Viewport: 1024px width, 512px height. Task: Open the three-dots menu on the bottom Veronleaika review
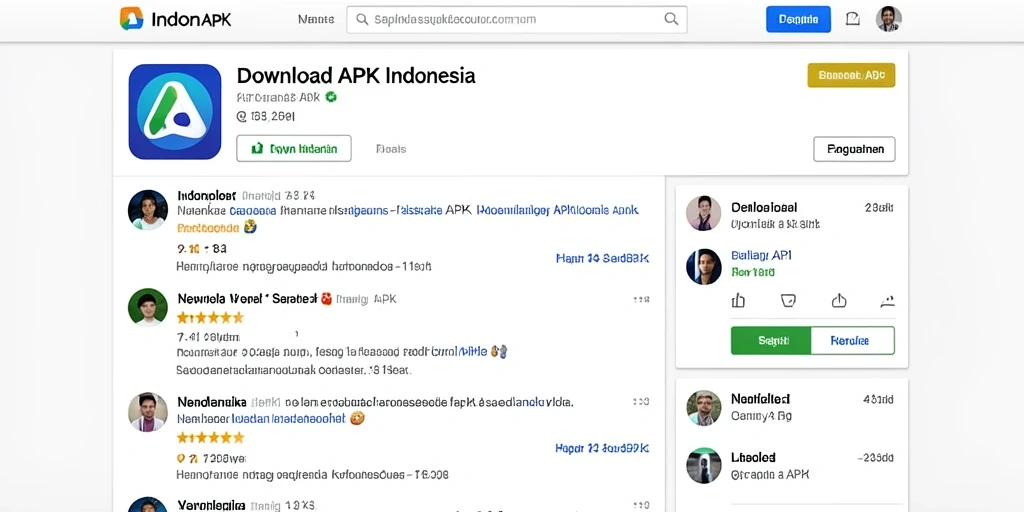641,505
